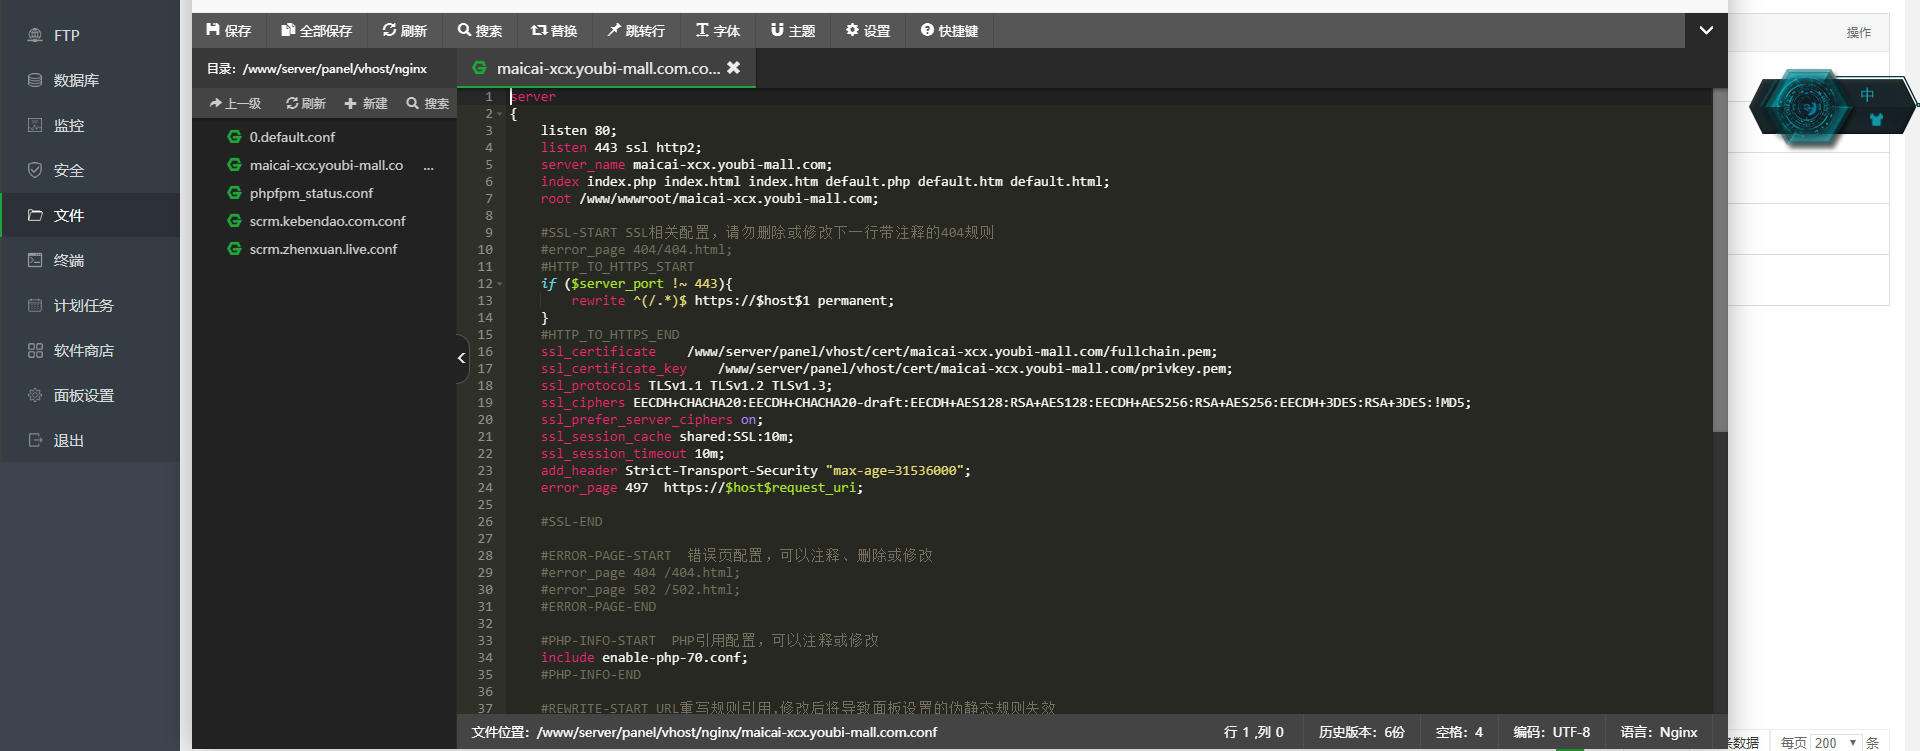Viewport: 1920px width, 751px height.
Task: Click the 行 1, 列 0 cursor position
Action: click(1254, 732)
